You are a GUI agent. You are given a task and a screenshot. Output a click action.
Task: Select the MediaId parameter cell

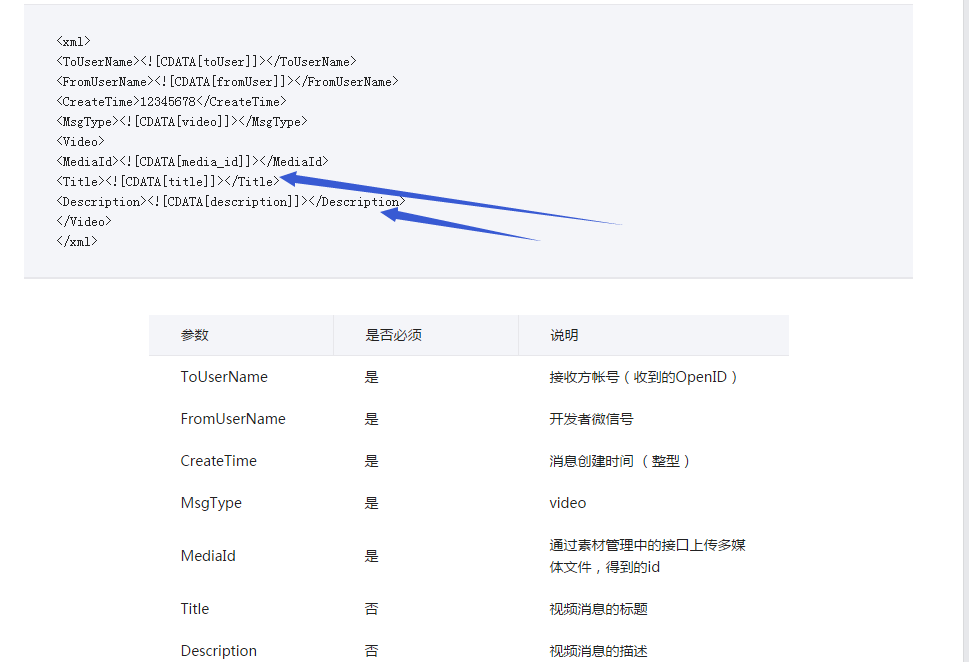coord(208,556)
